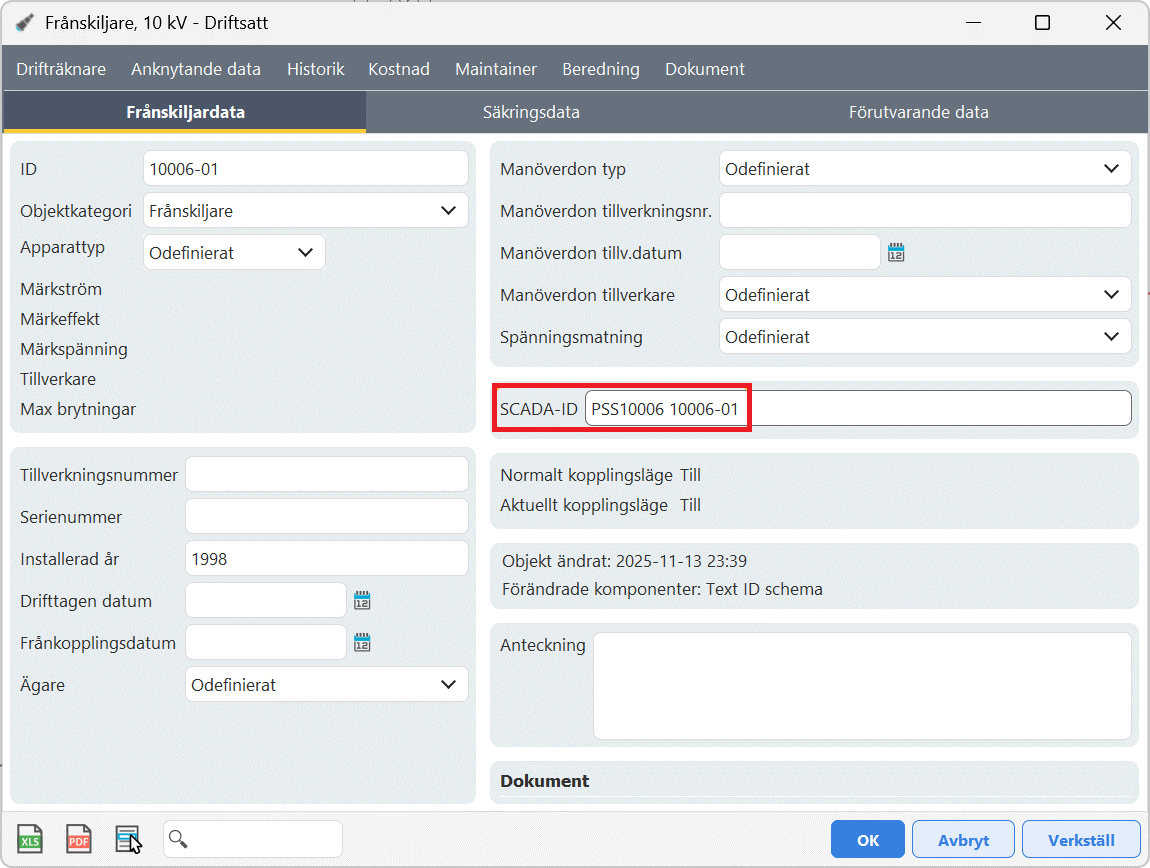
Task: Click the report list icon beside PDF
Action: coord(127,839)
